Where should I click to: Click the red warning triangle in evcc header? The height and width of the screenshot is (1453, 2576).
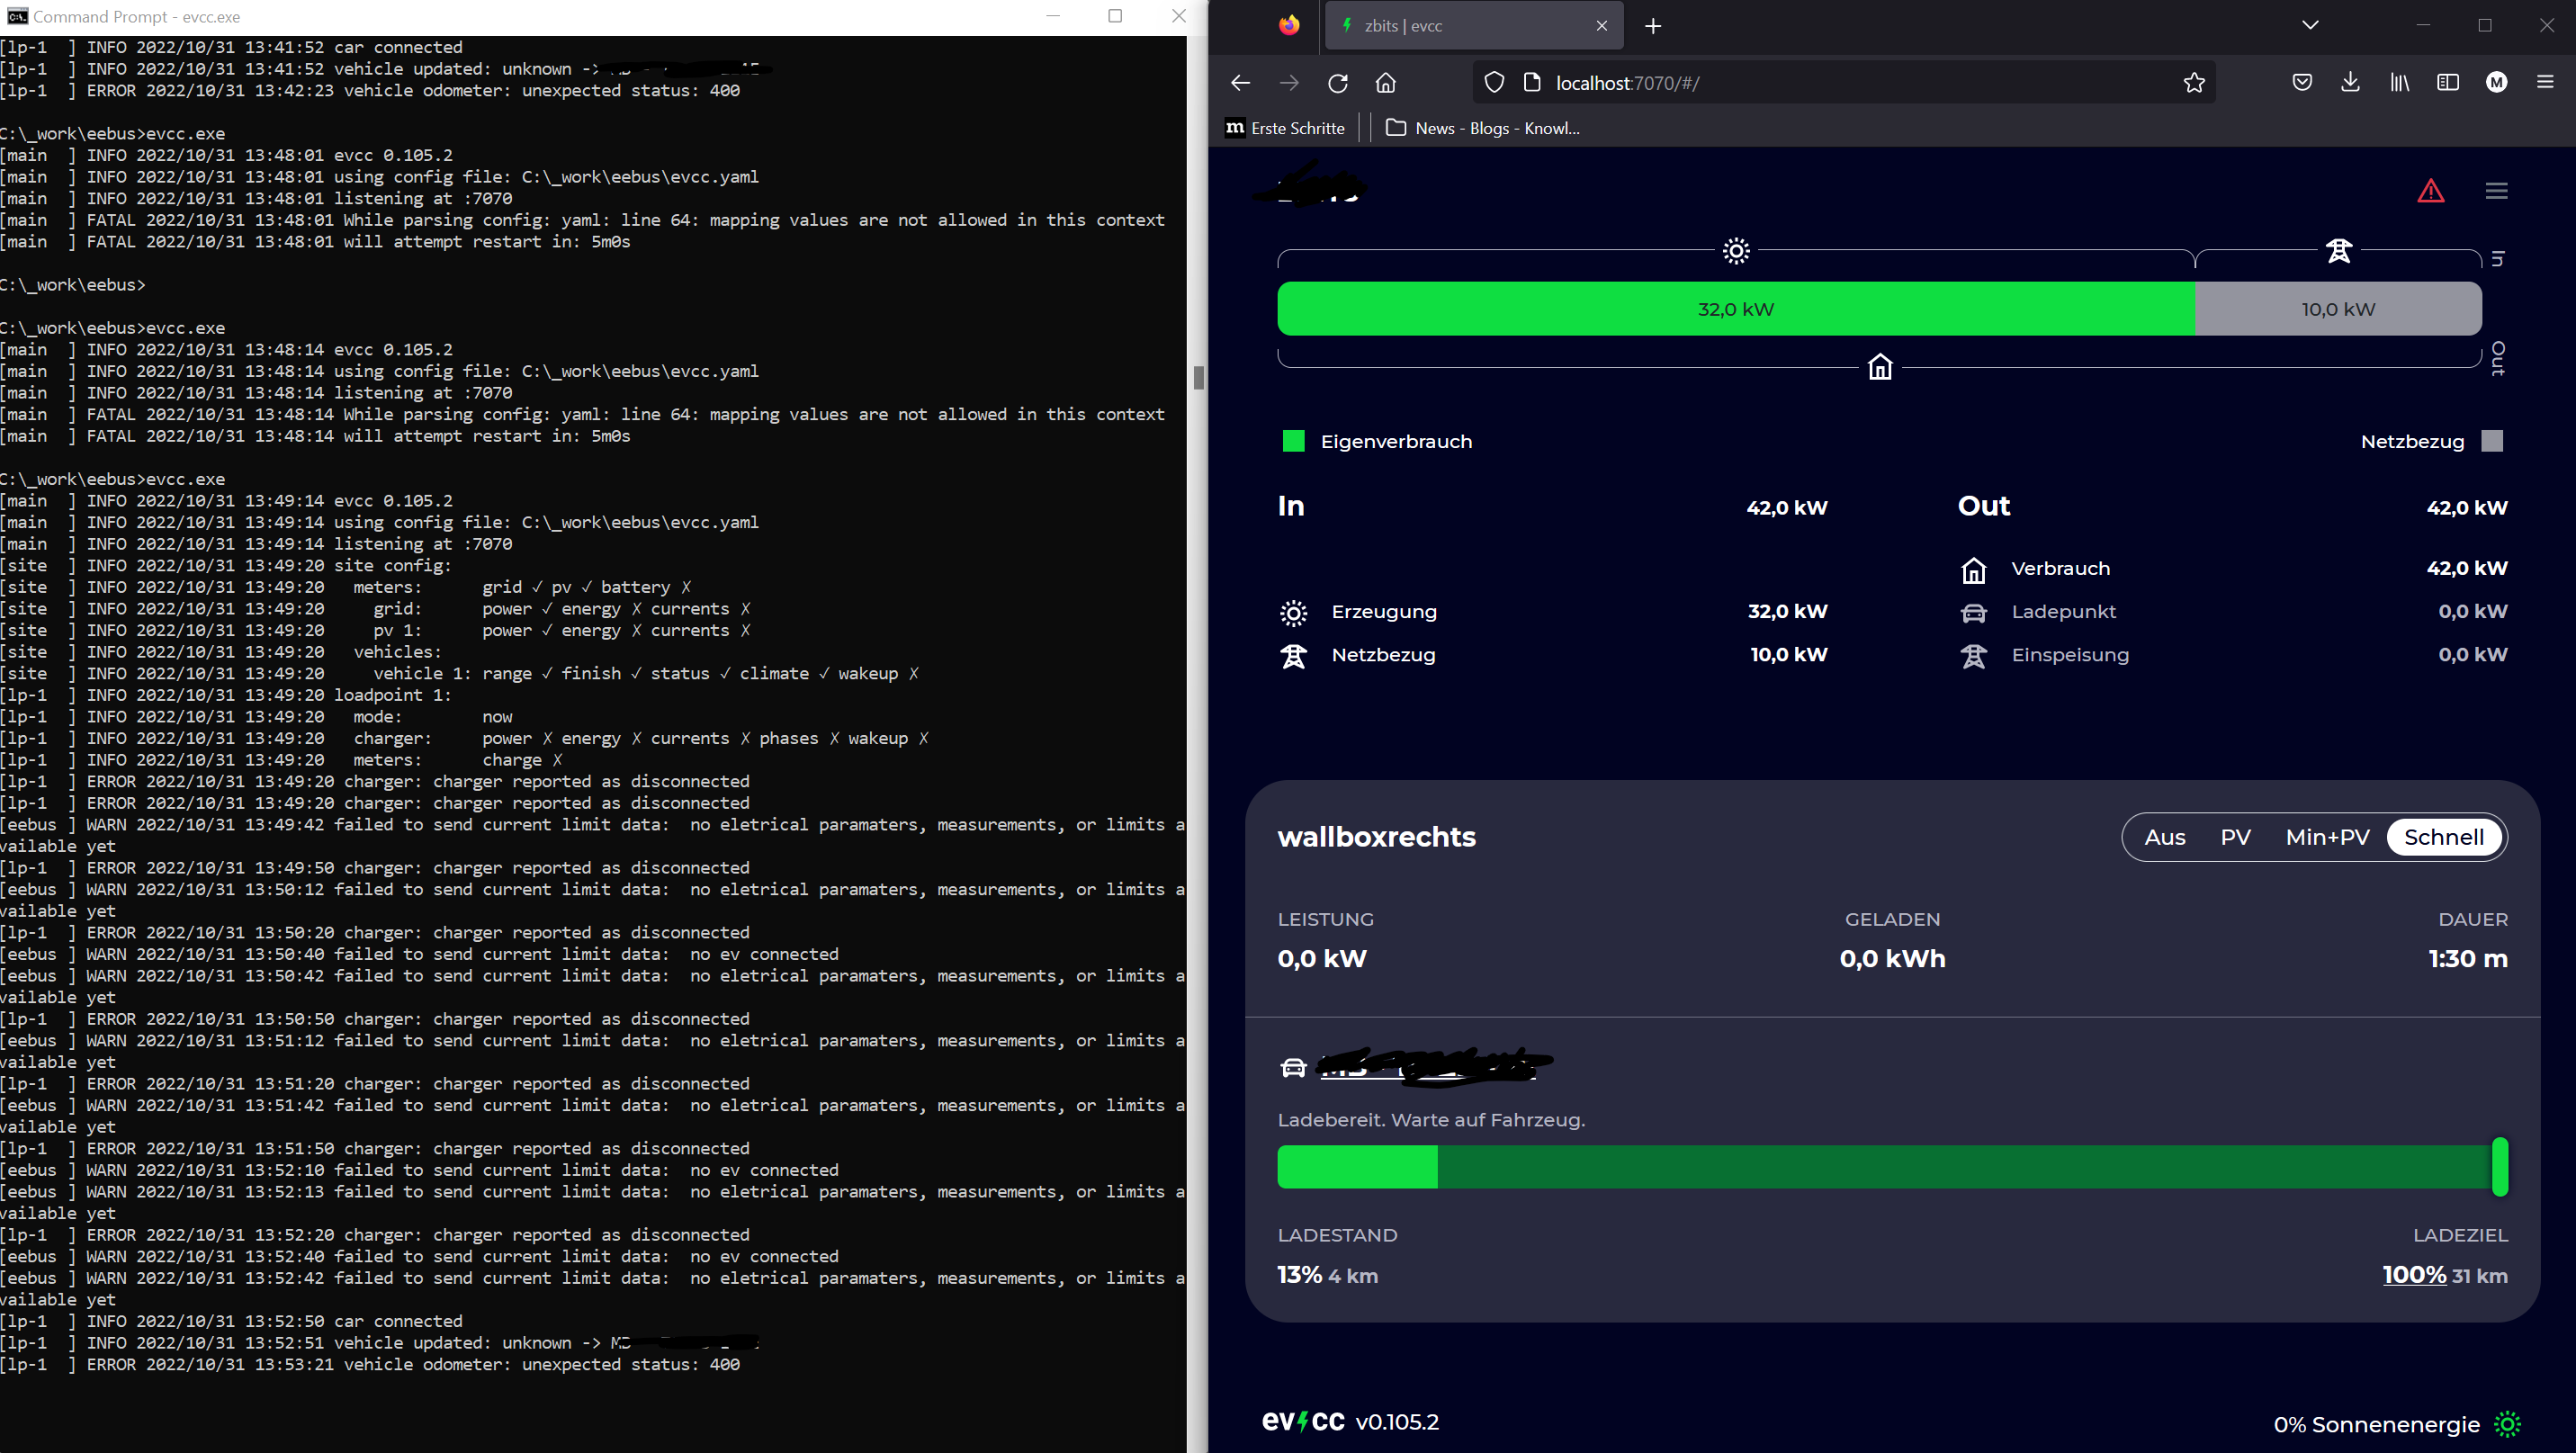2432,190
